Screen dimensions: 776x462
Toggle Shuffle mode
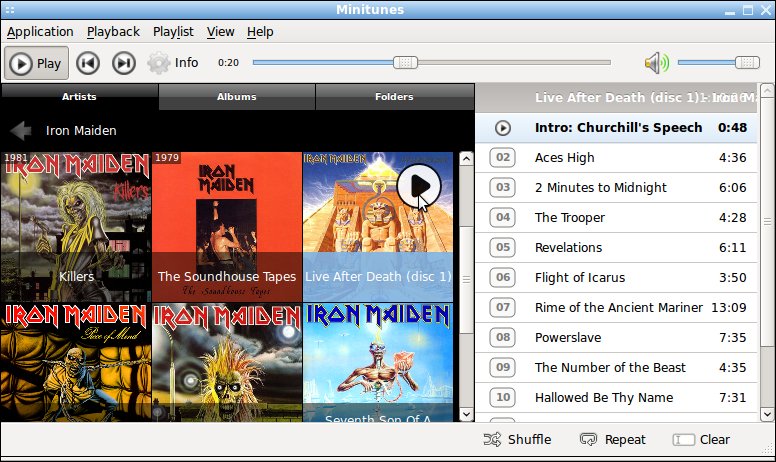(517, 439)
